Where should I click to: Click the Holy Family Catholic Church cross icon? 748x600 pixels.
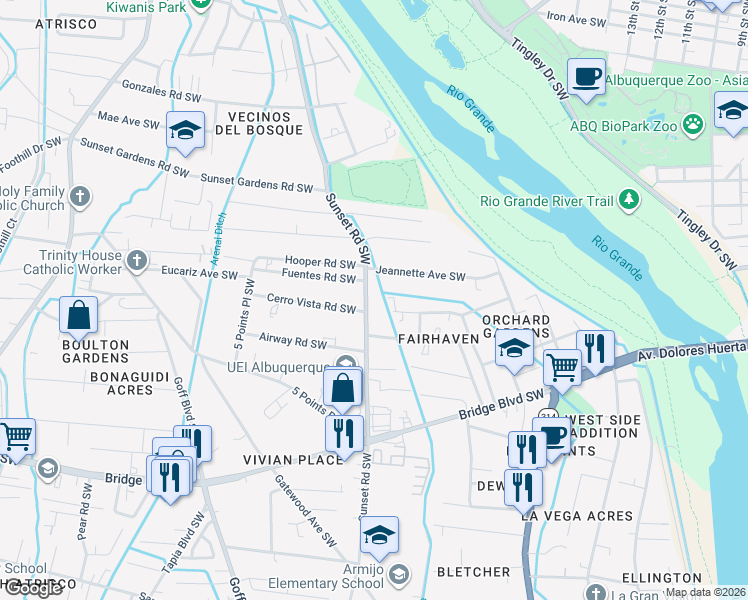pyautogui.click(x=80, y=197)
